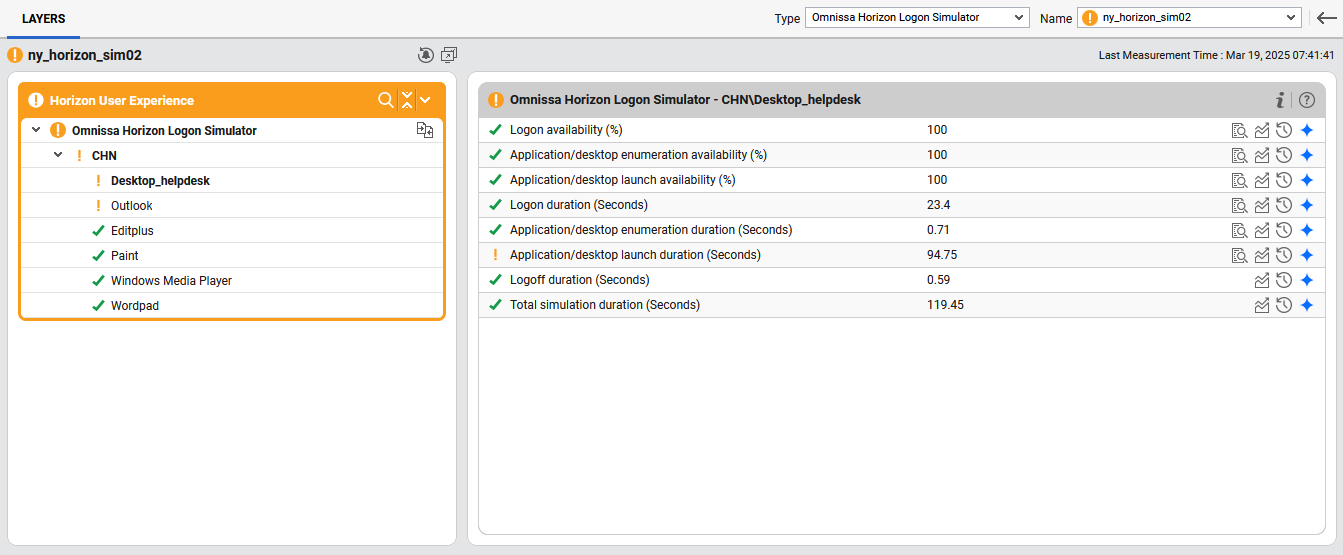Click the ny_horizon_sim02 component title at top left
Screen dimensions: 1343x555
85,55
